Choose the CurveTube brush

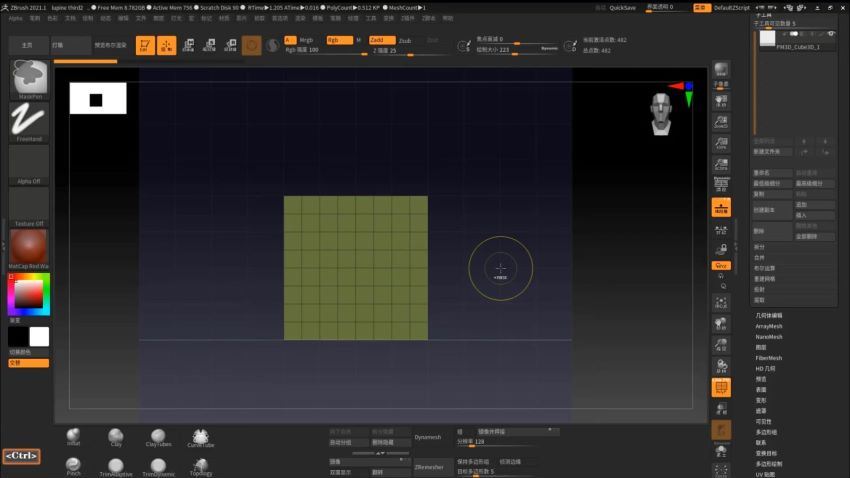pos(201,437)
